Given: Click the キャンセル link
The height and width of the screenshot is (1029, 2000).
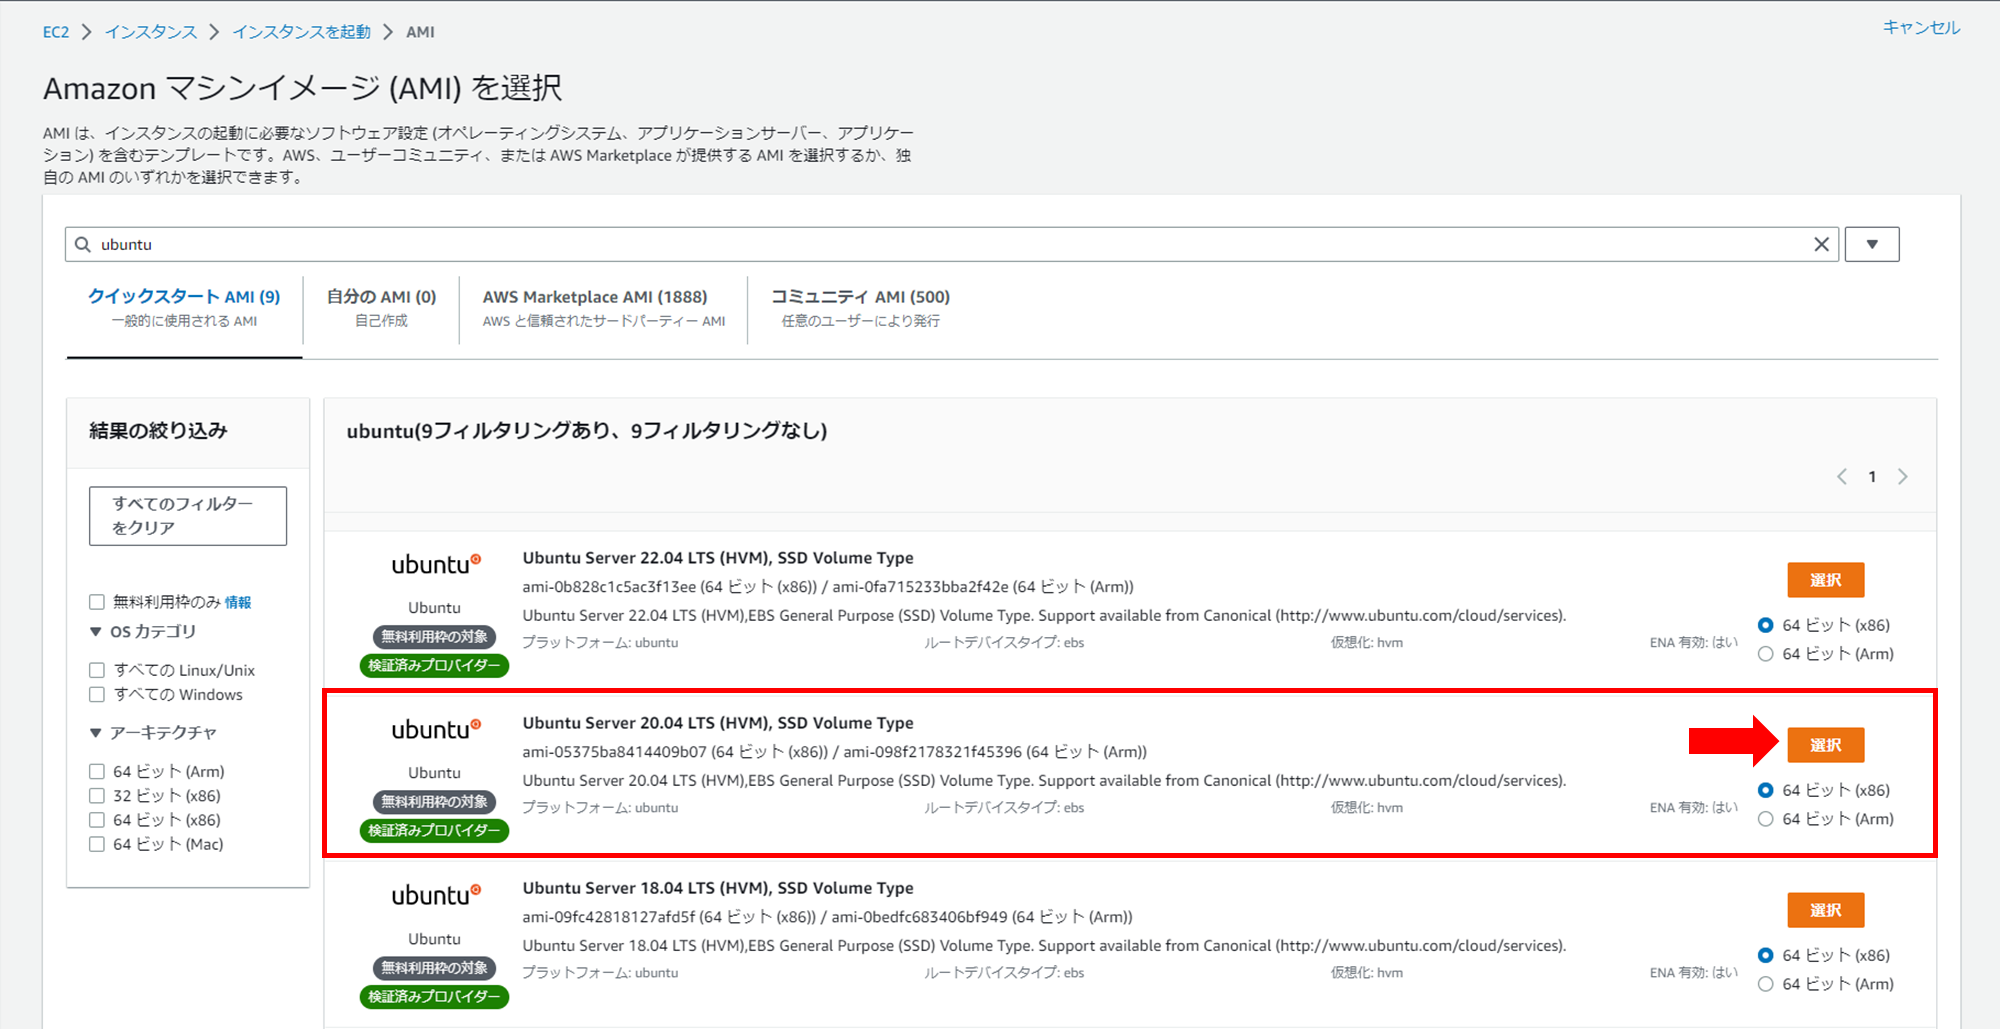Looking at the screenshot, I should coord(1921,28).
